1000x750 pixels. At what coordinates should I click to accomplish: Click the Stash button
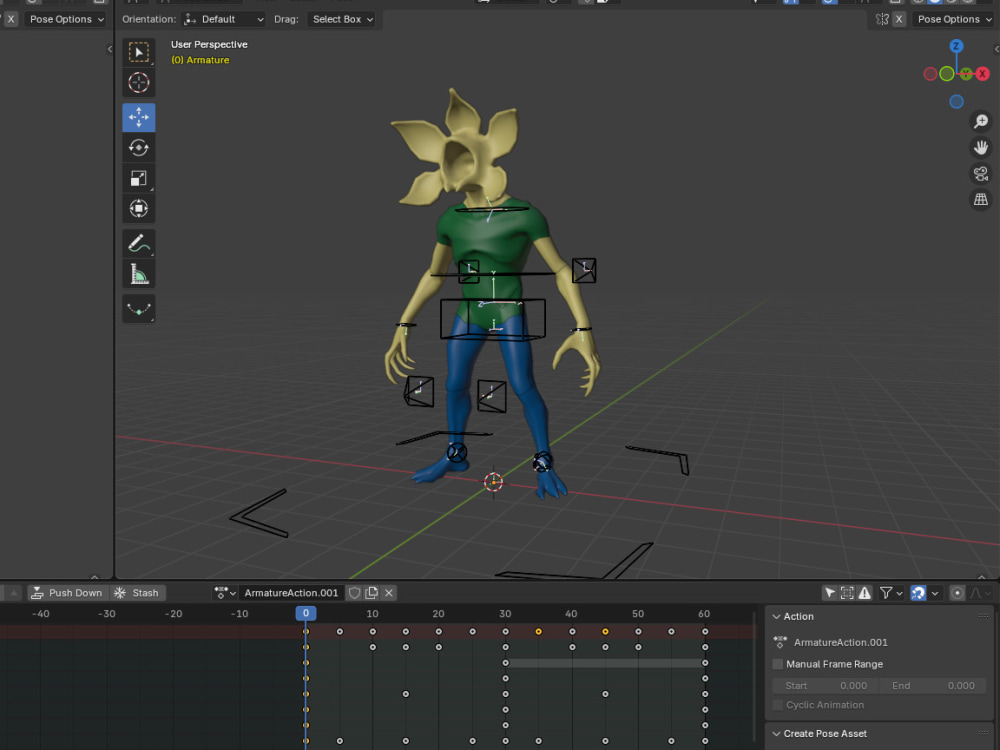(x=136, y=593)
